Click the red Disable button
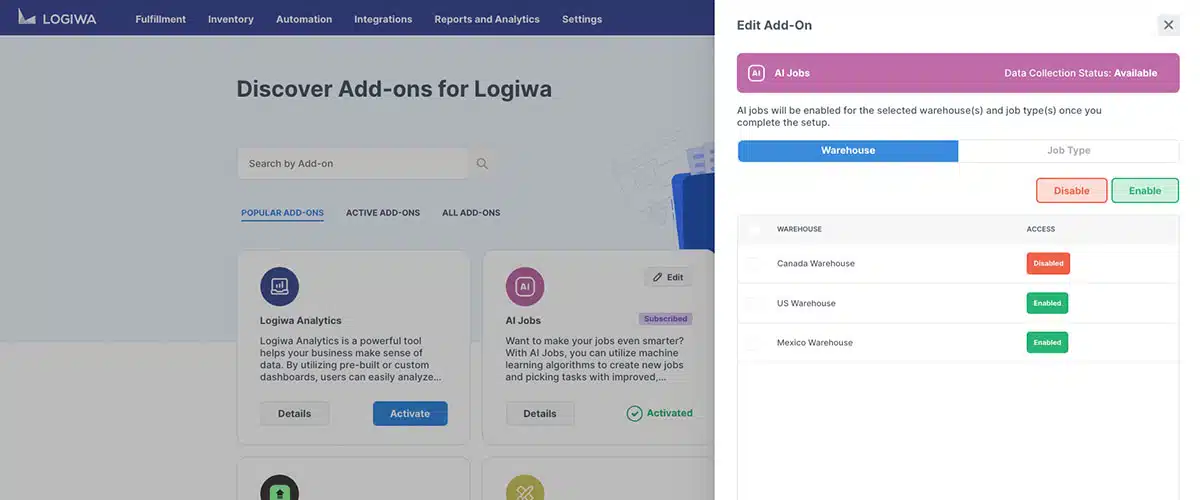This screenshot has height=500, width=1200. [x=1071, y=191]
